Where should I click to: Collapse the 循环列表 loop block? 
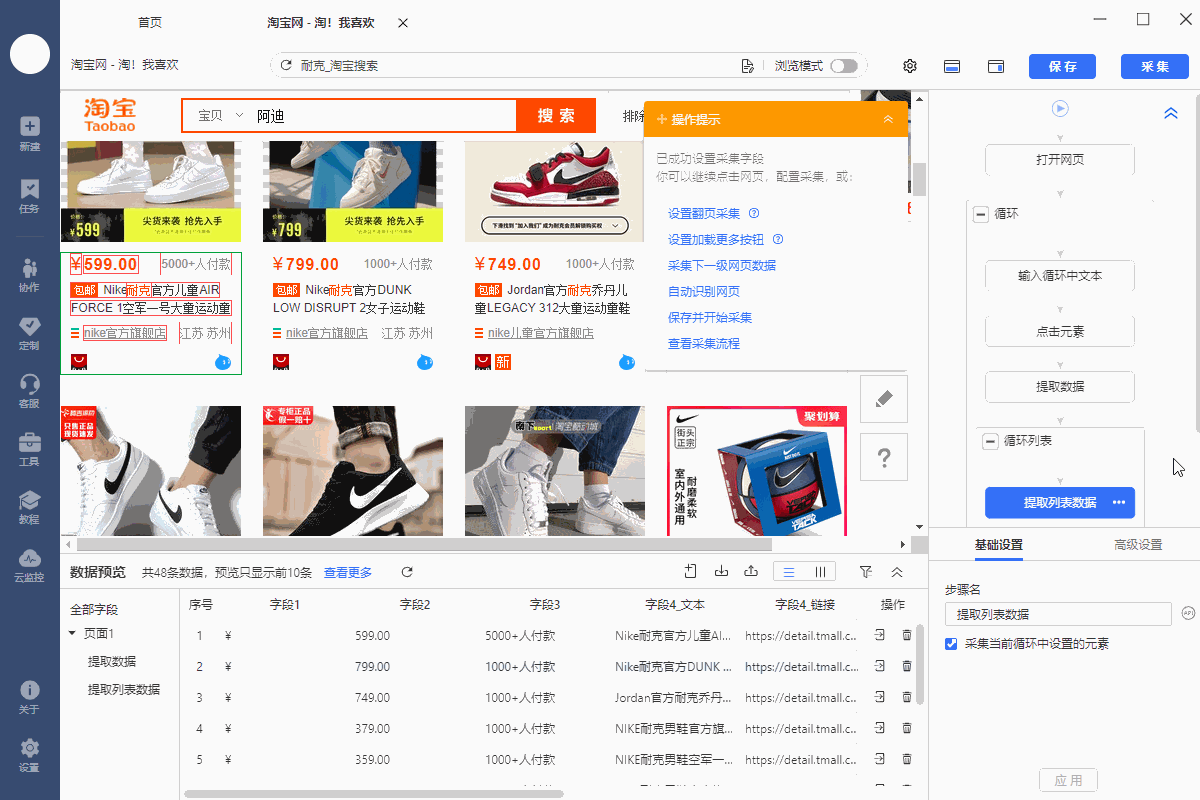click(991, 441)
